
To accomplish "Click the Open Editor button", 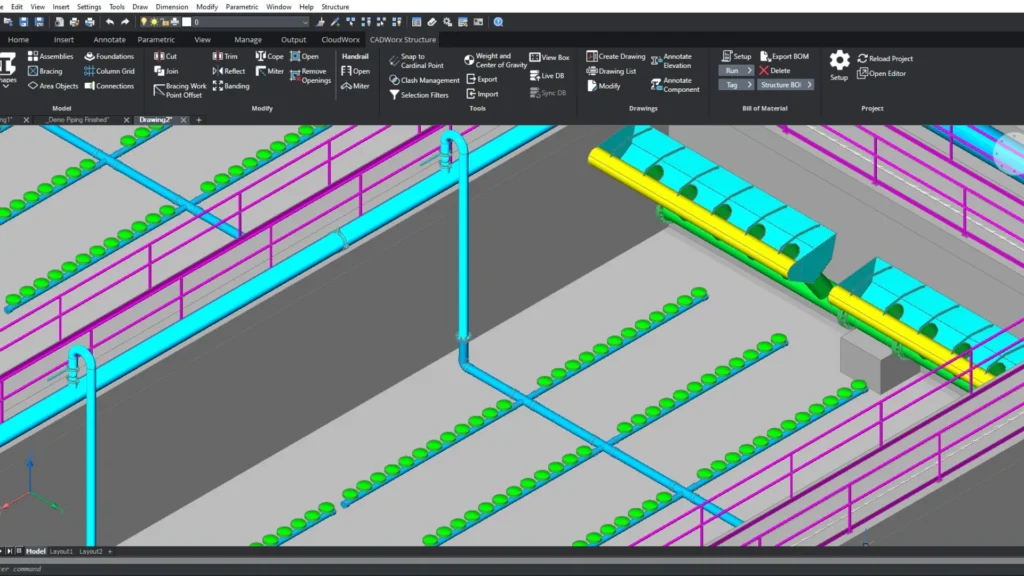I will coord(880,73).
